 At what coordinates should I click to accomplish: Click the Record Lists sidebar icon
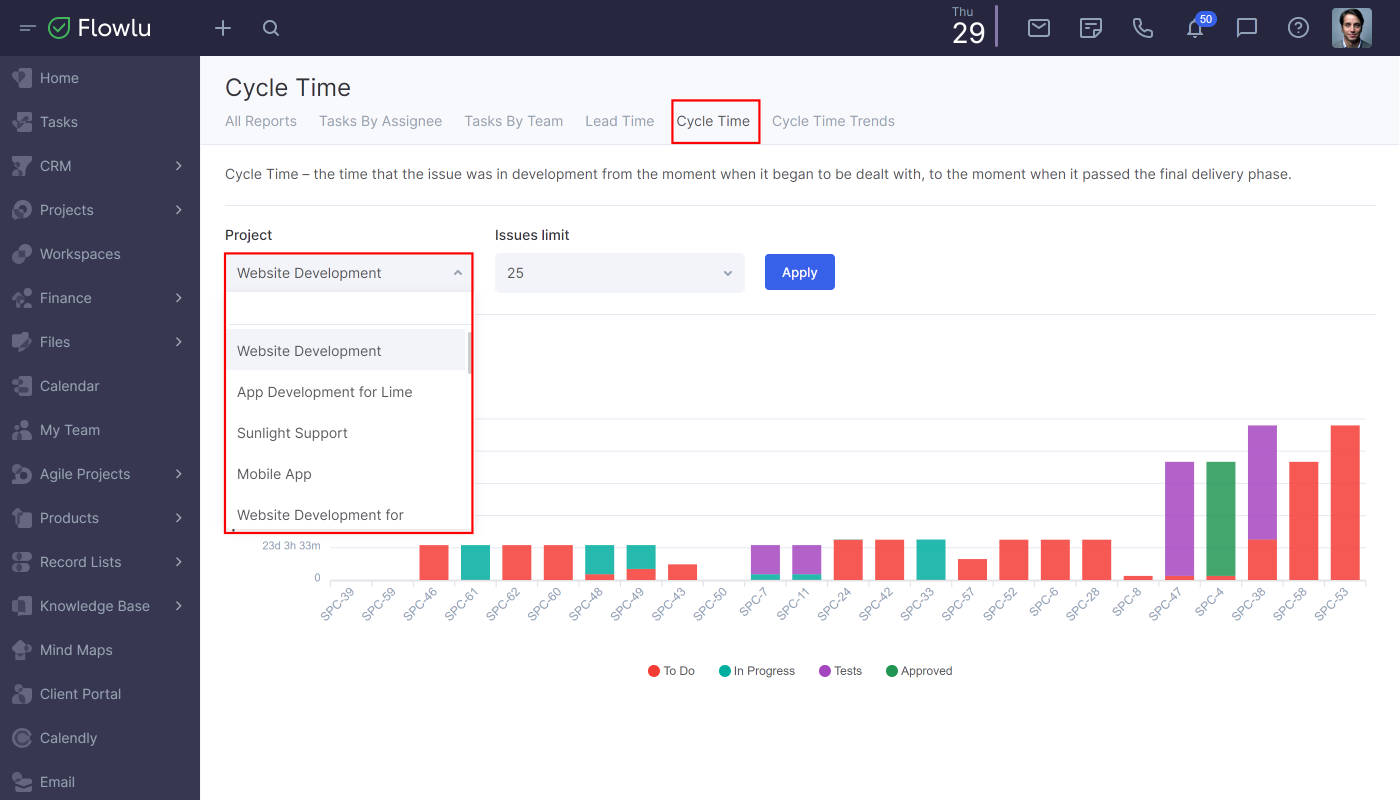pyautogui.click(x=22, y=562)
